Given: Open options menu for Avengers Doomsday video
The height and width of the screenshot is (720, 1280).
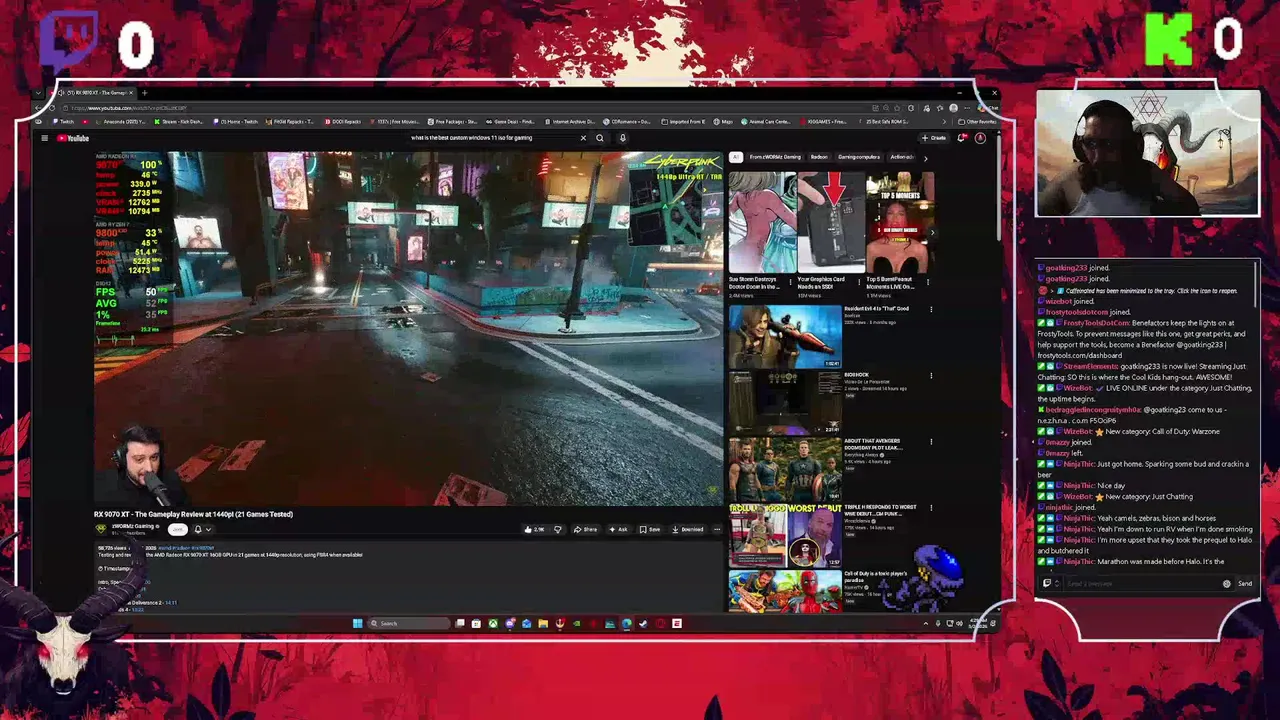Looking at the screenshot, I should click(x=931, y=442).
